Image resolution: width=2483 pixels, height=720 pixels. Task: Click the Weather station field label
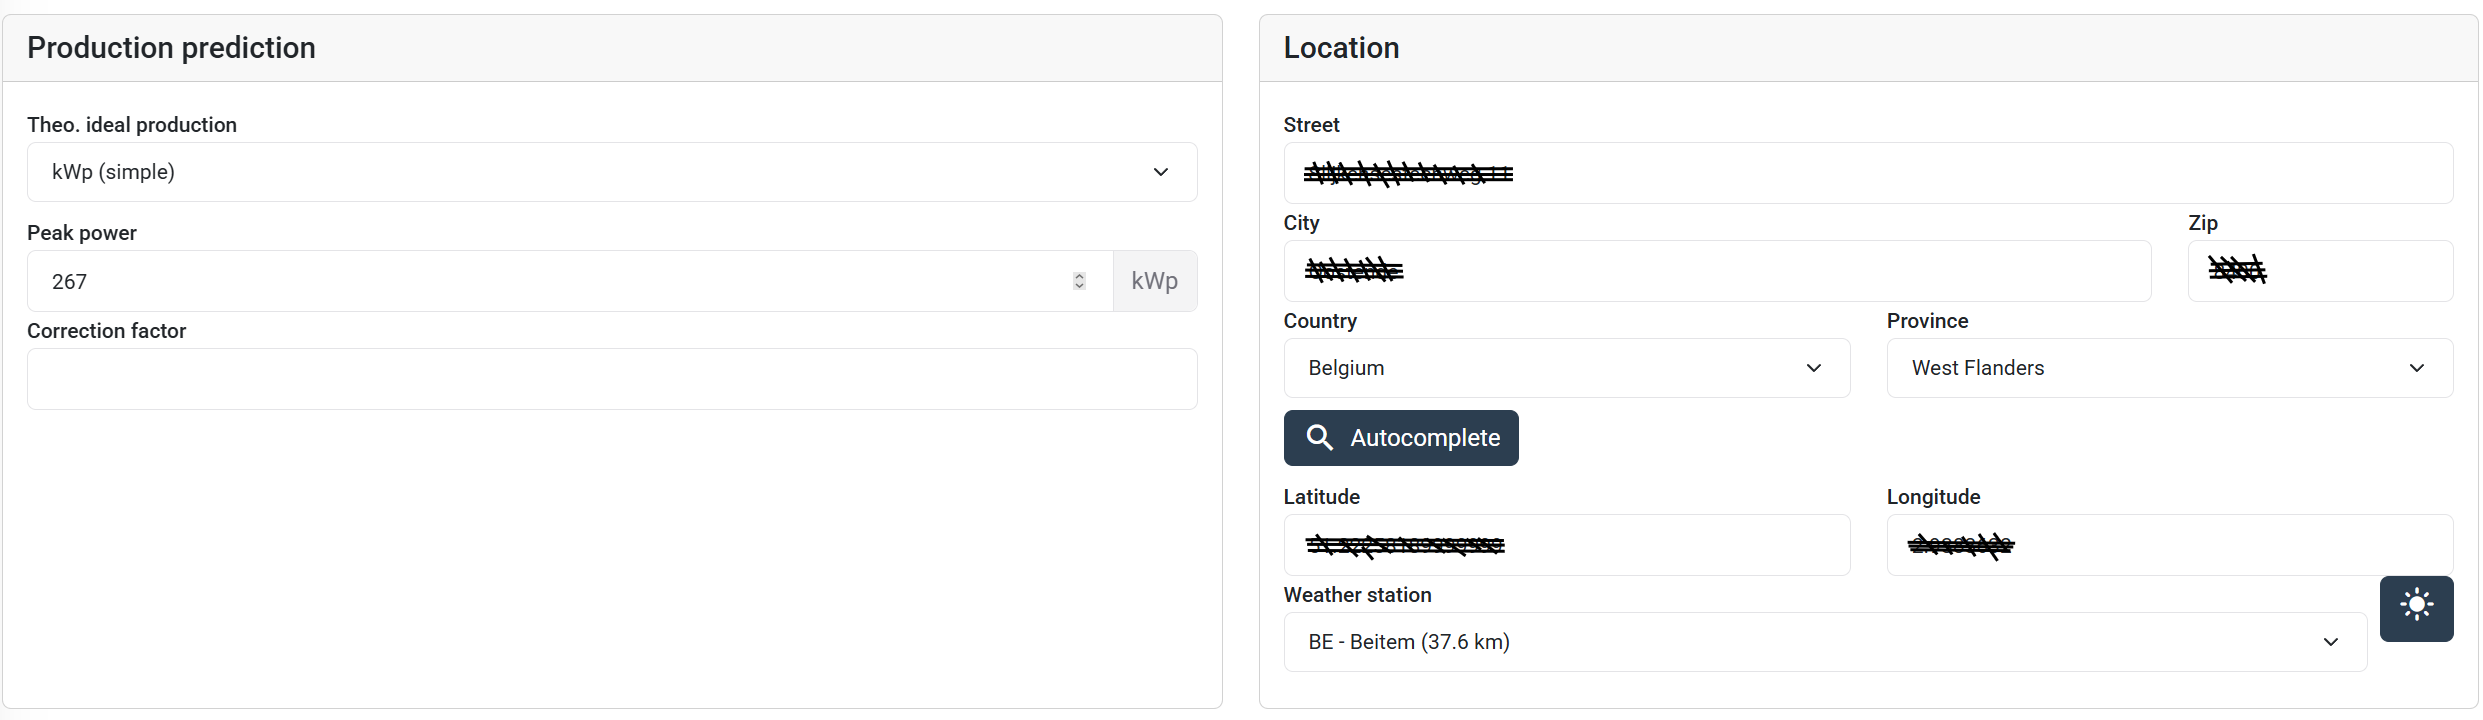(1357, 595)
